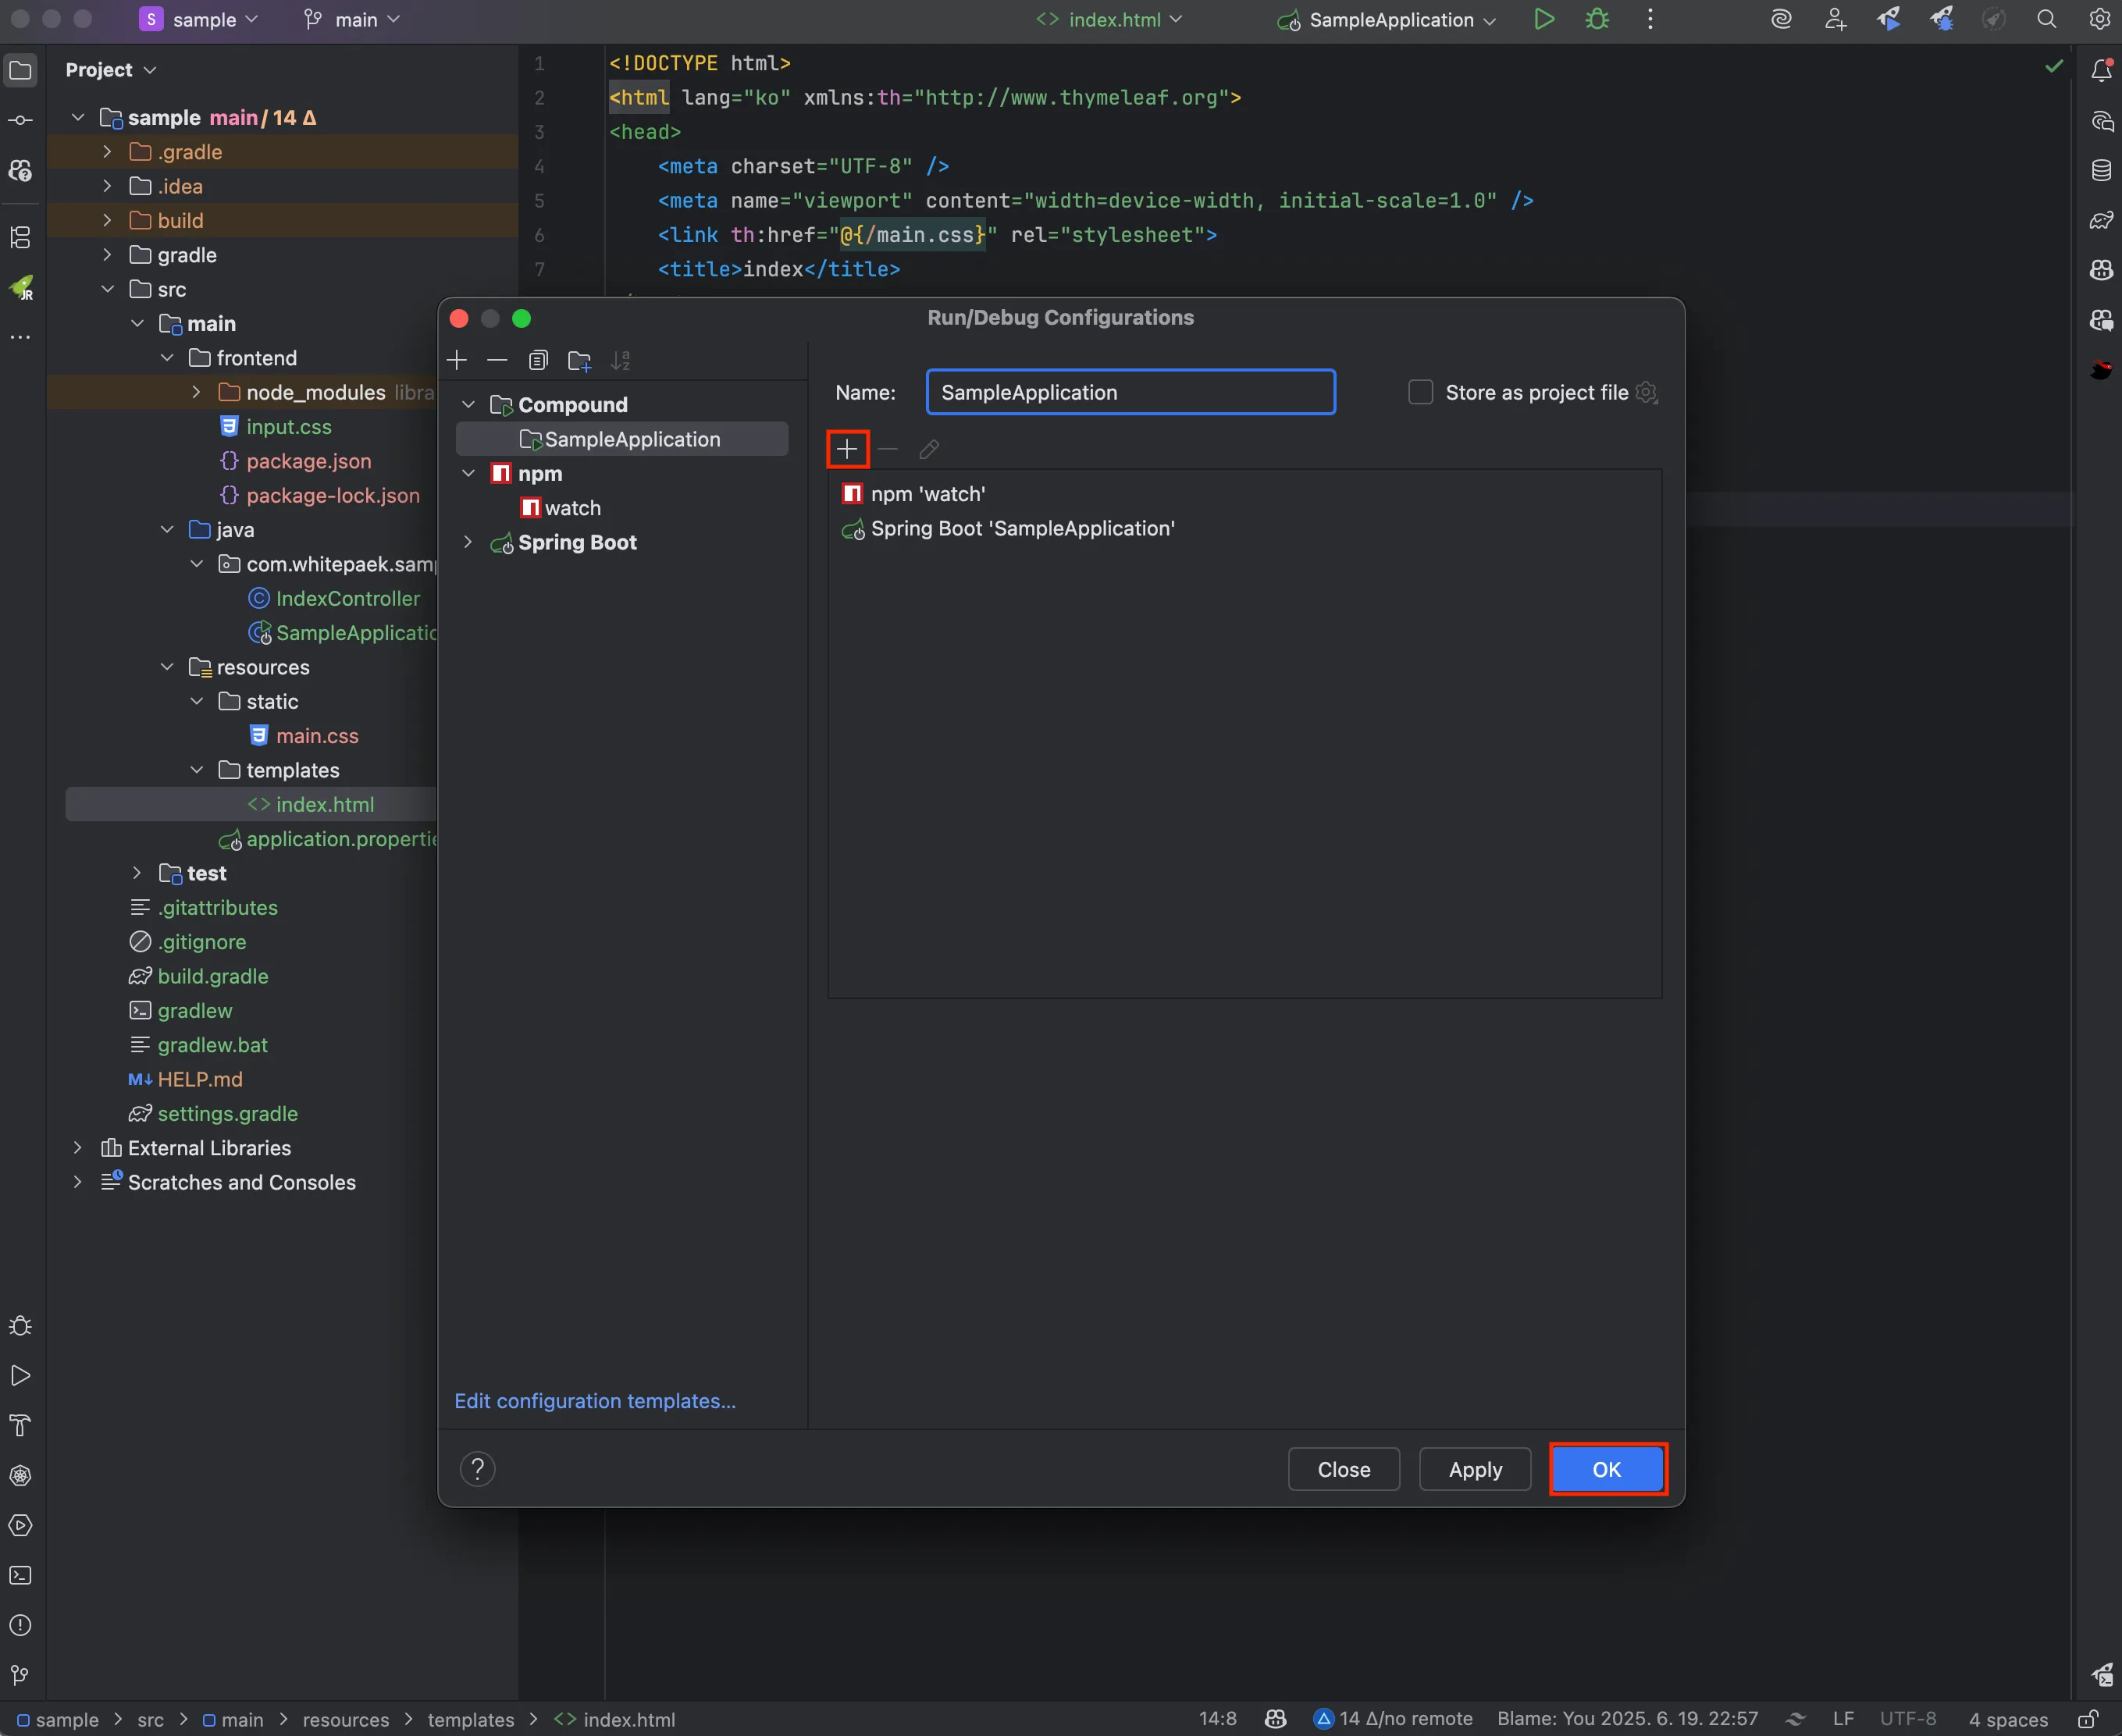Open the Project view dropdown
The height and width of the screenshot is (1736, 2122).
point(110,69)
